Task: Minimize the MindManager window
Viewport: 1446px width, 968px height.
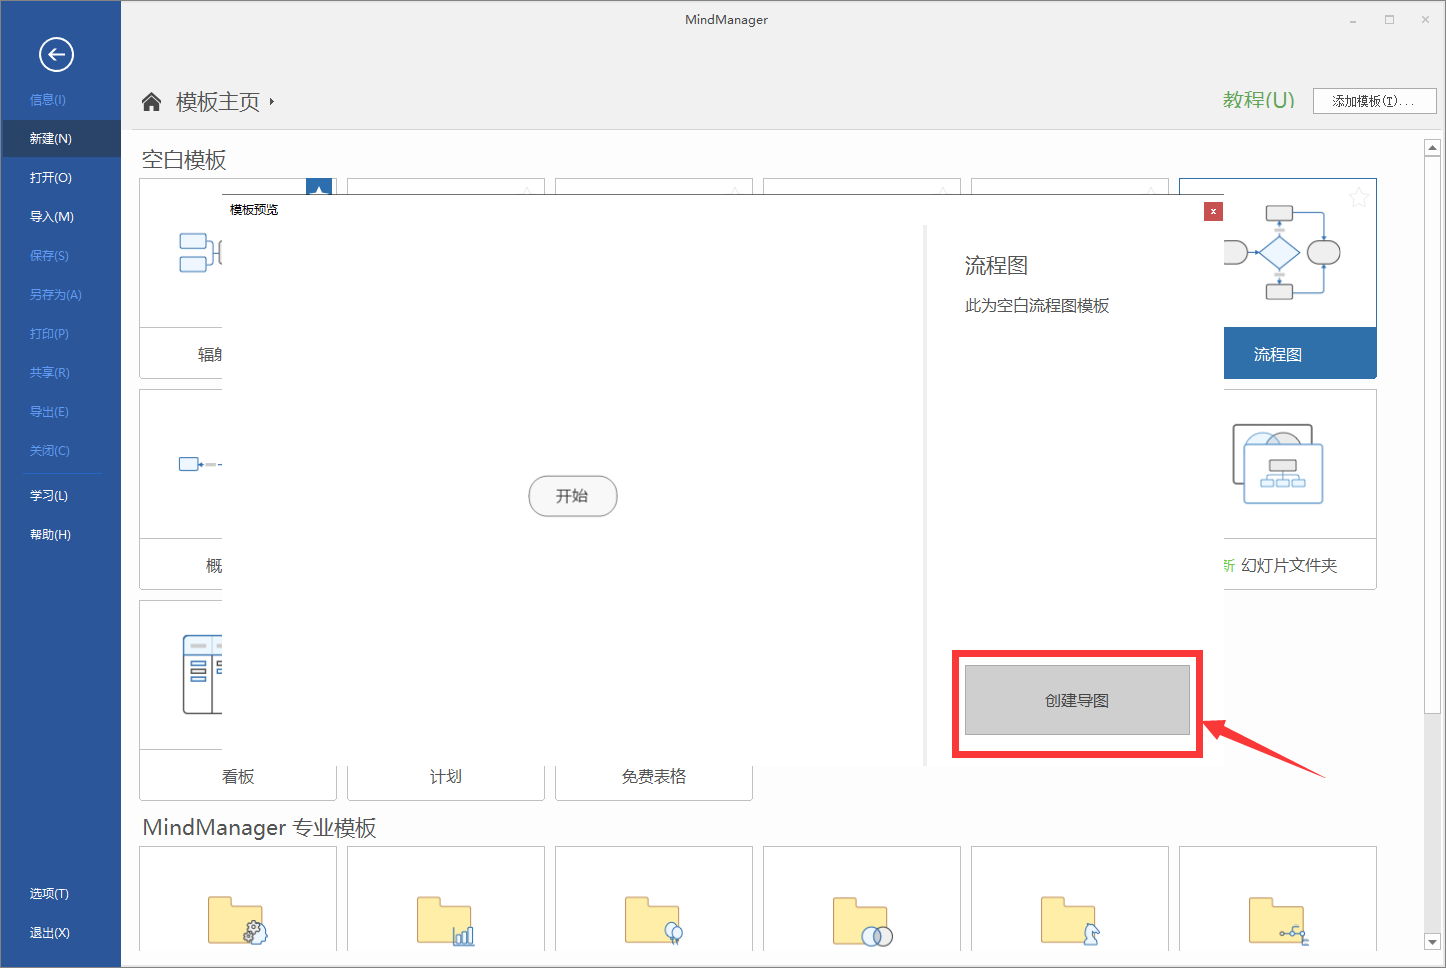Action: pos(1353,20)
